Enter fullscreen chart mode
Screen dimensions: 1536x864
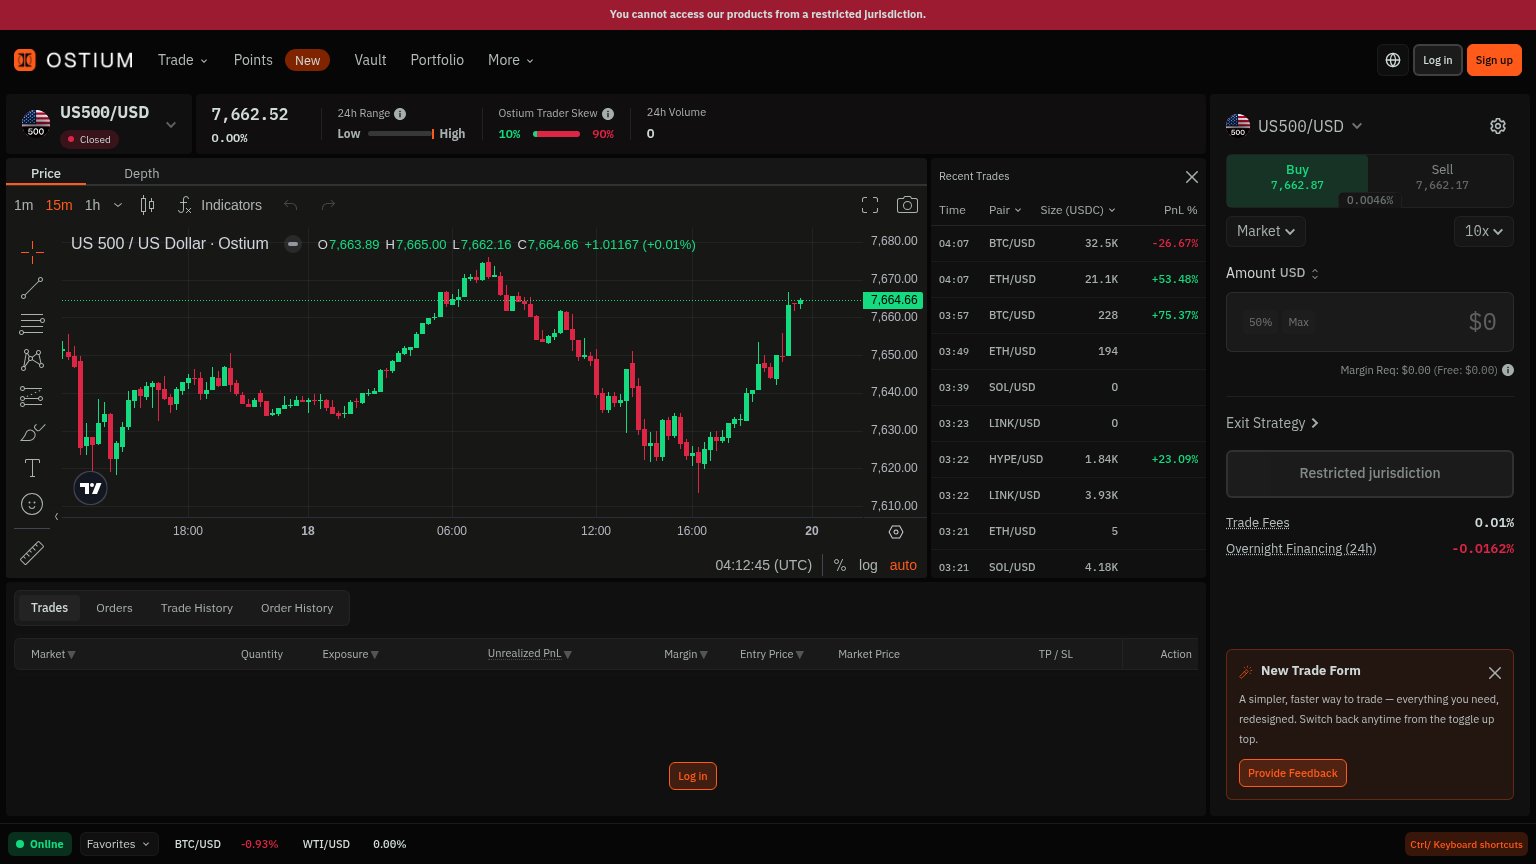[870, 205]
